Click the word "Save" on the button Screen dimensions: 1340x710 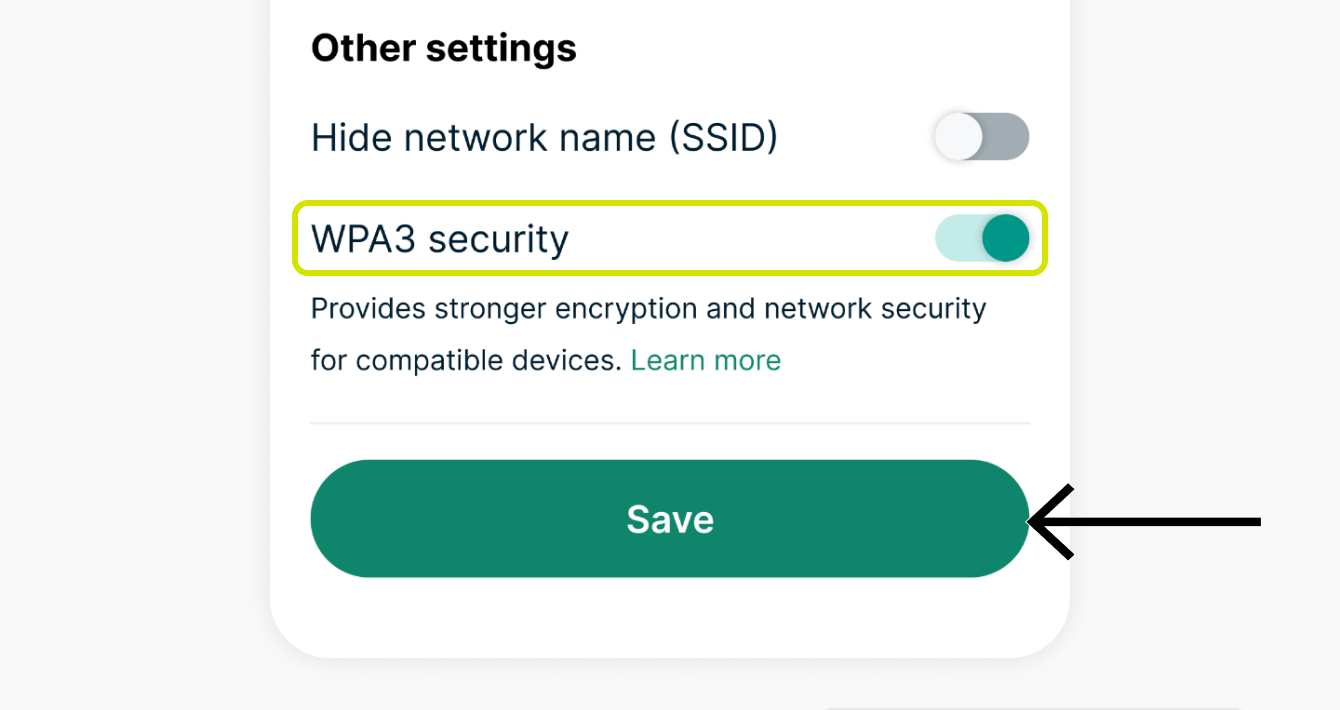670,519
